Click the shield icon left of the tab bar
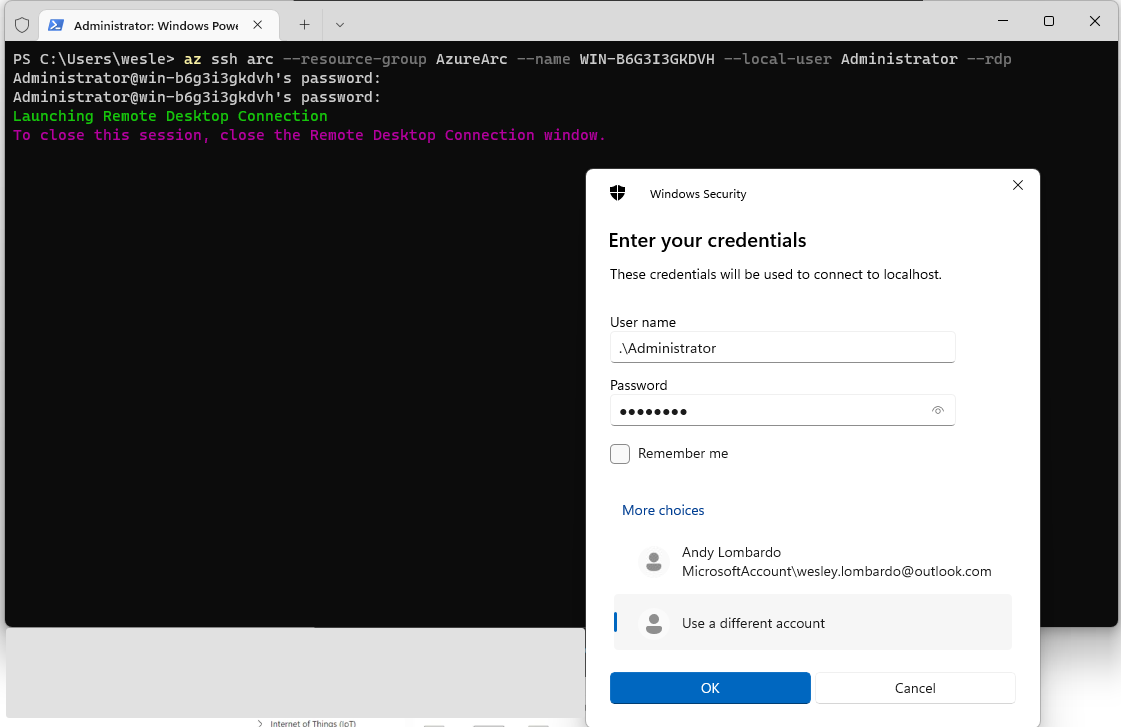Image resolution: width=1121 pixels, height=727 pixels. click(x=21, y=24)
